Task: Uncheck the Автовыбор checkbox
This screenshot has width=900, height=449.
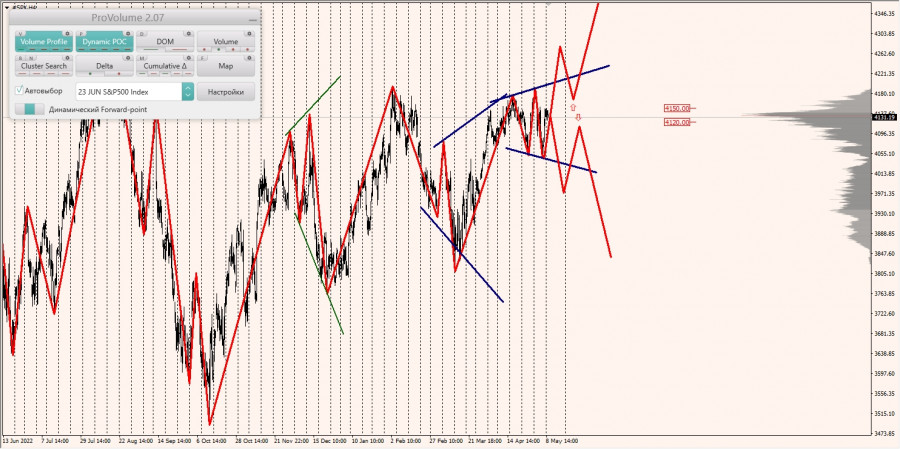Action: click(x=20, y=91)
